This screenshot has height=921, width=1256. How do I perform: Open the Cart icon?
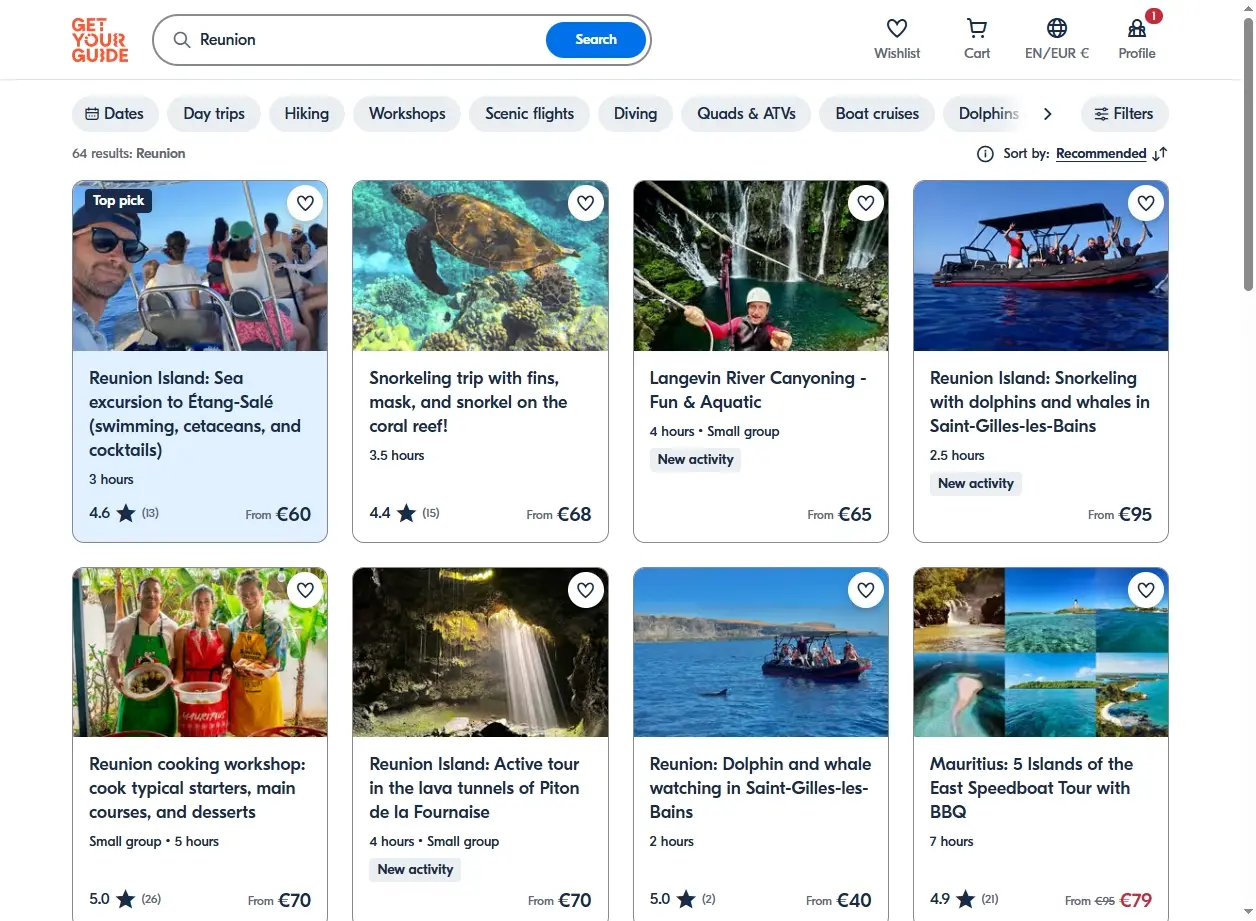[977, 28]
